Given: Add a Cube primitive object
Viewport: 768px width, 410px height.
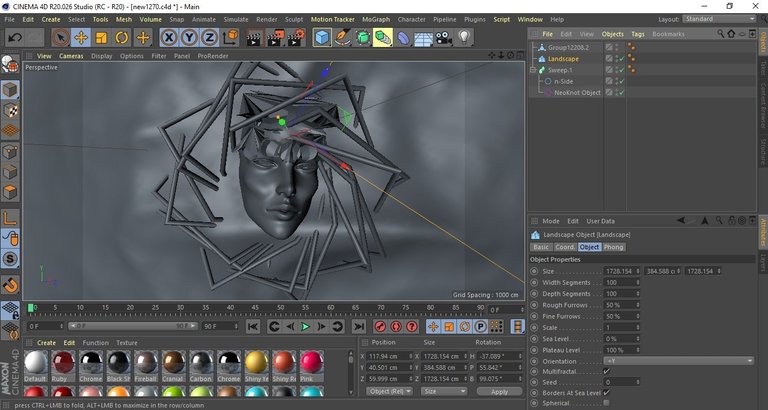Looking at the screenshot, I should point(322,38).
